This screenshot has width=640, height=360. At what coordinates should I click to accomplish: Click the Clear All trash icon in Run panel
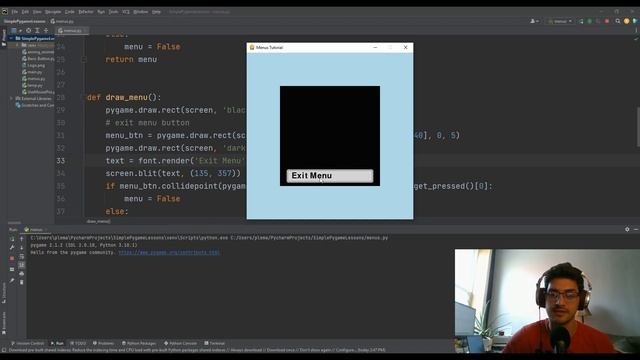pos(22,282)
